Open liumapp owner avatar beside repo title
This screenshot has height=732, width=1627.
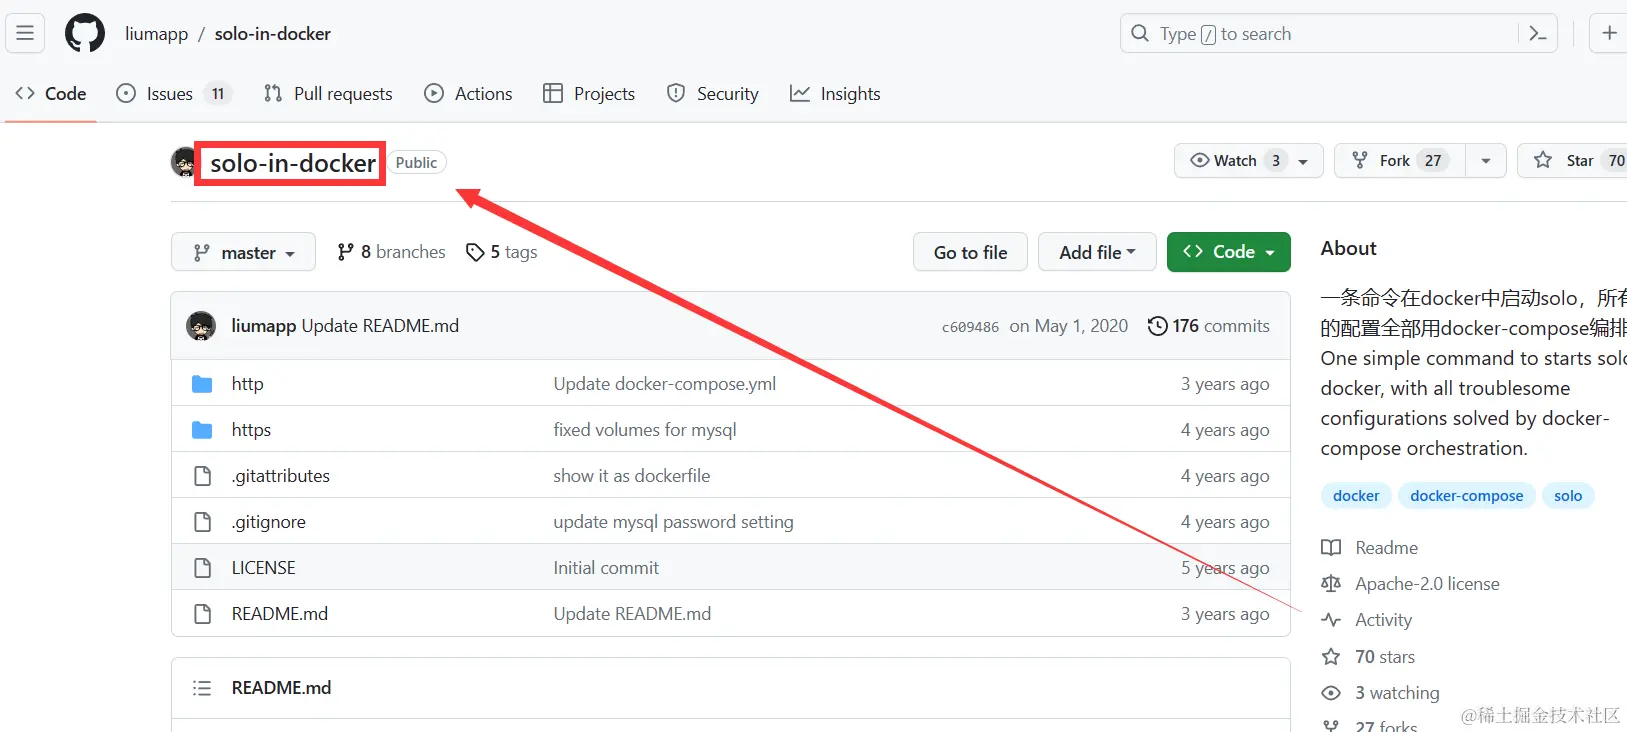184,162
